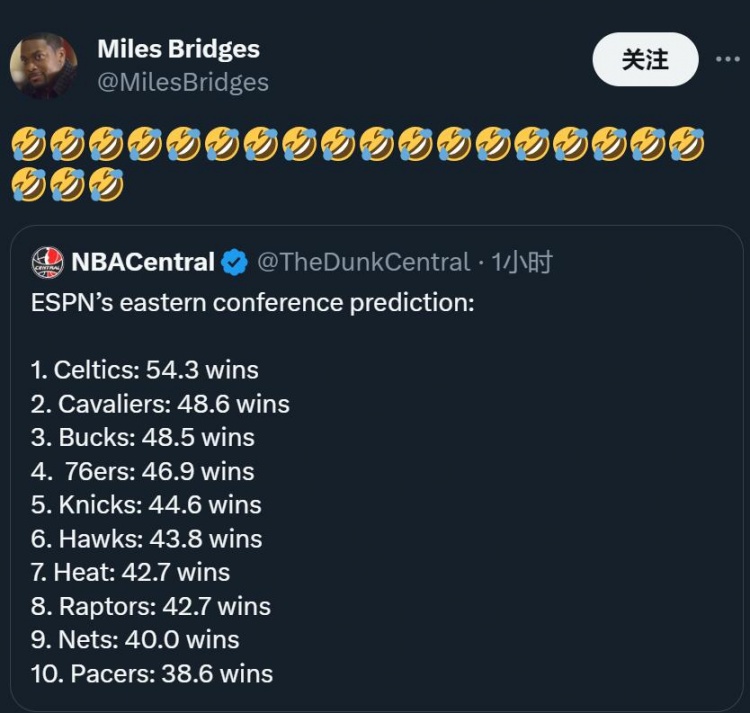
Task: Click the Pacers: 38.6 wins line
Action: pyautogui.click(x=152, y=673)
